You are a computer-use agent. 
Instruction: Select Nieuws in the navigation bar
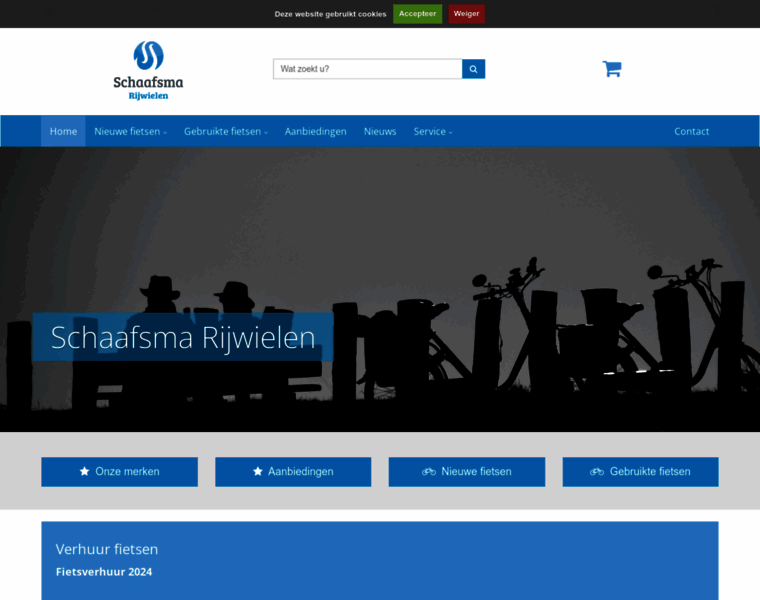[380, 131]
